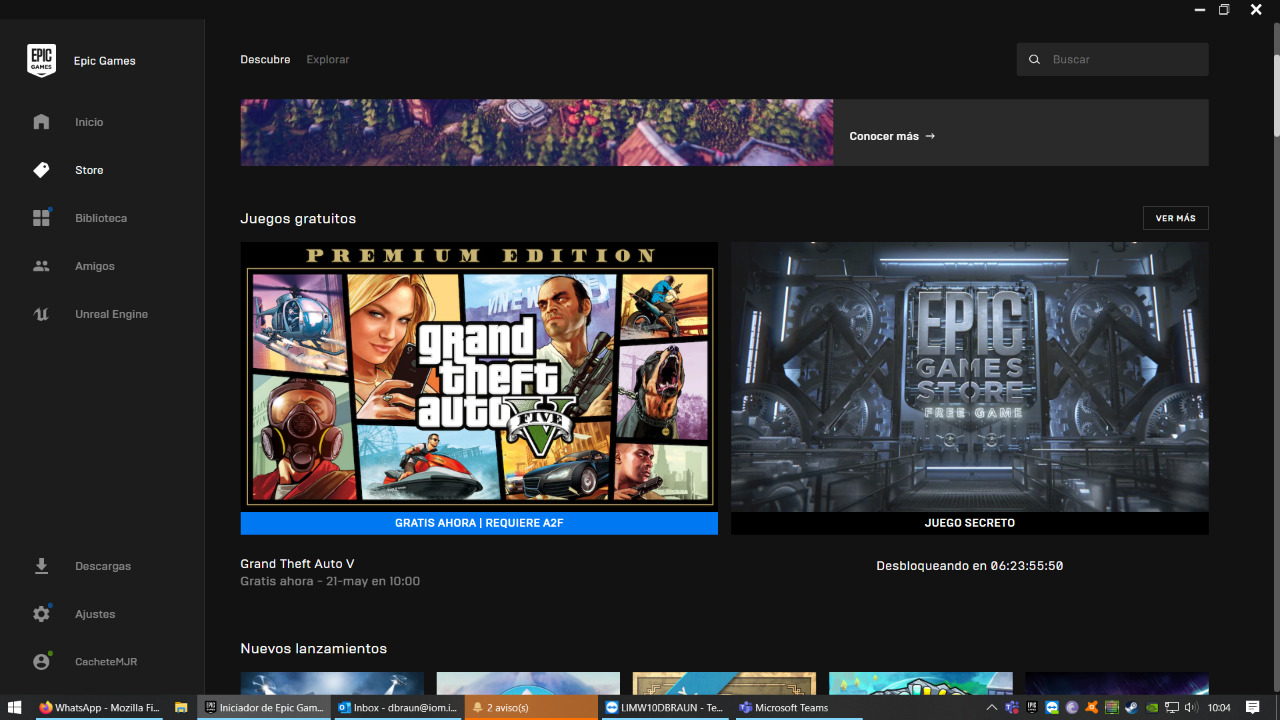1280x720 pixels.
Task: Click inside the Buscar search field
Action: [x=1113, y=60]
